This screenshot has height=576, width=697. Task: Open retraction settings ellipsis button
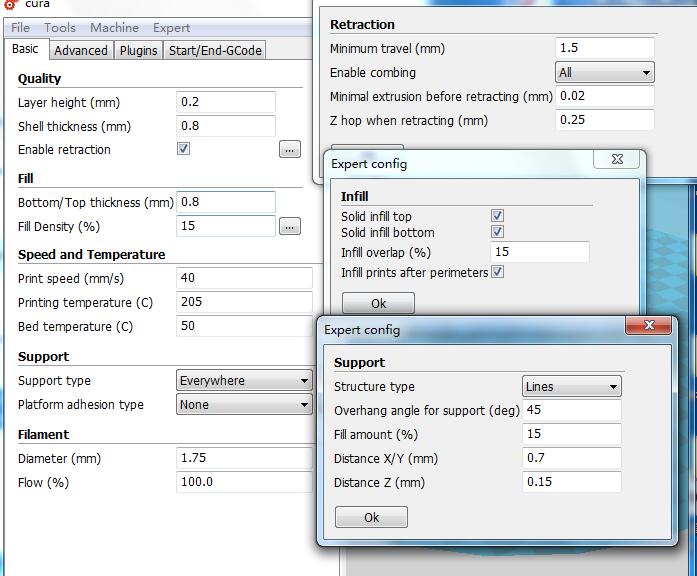click(x=290, y=149)
